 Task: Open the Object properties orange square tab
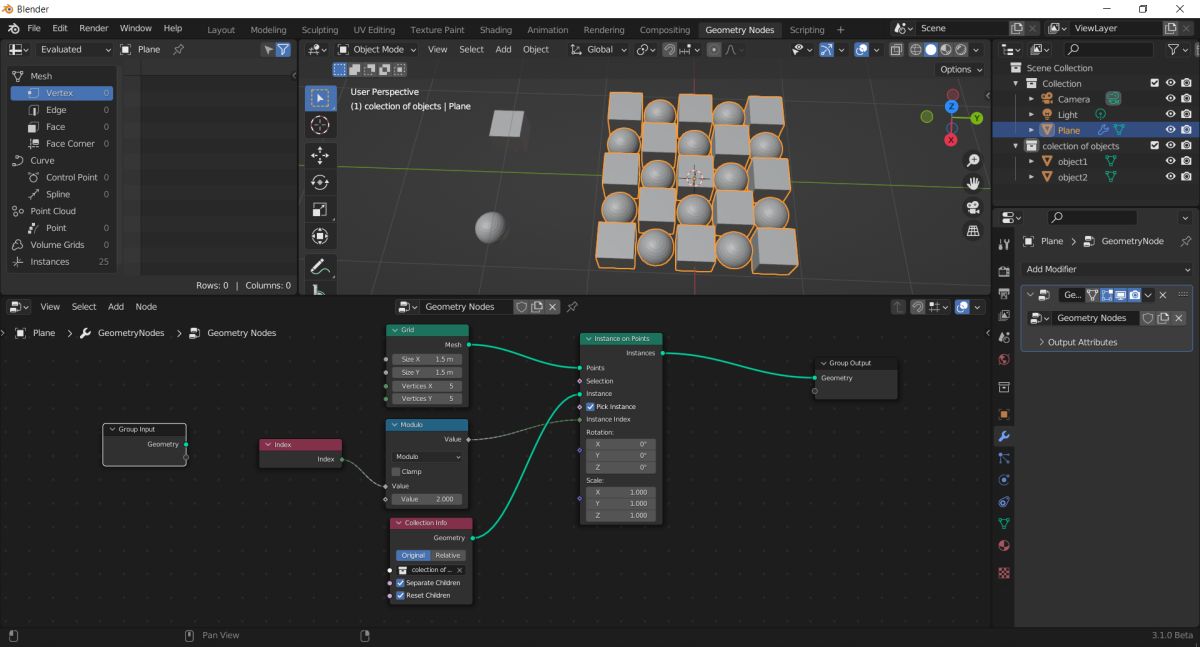click(1004, 414)
